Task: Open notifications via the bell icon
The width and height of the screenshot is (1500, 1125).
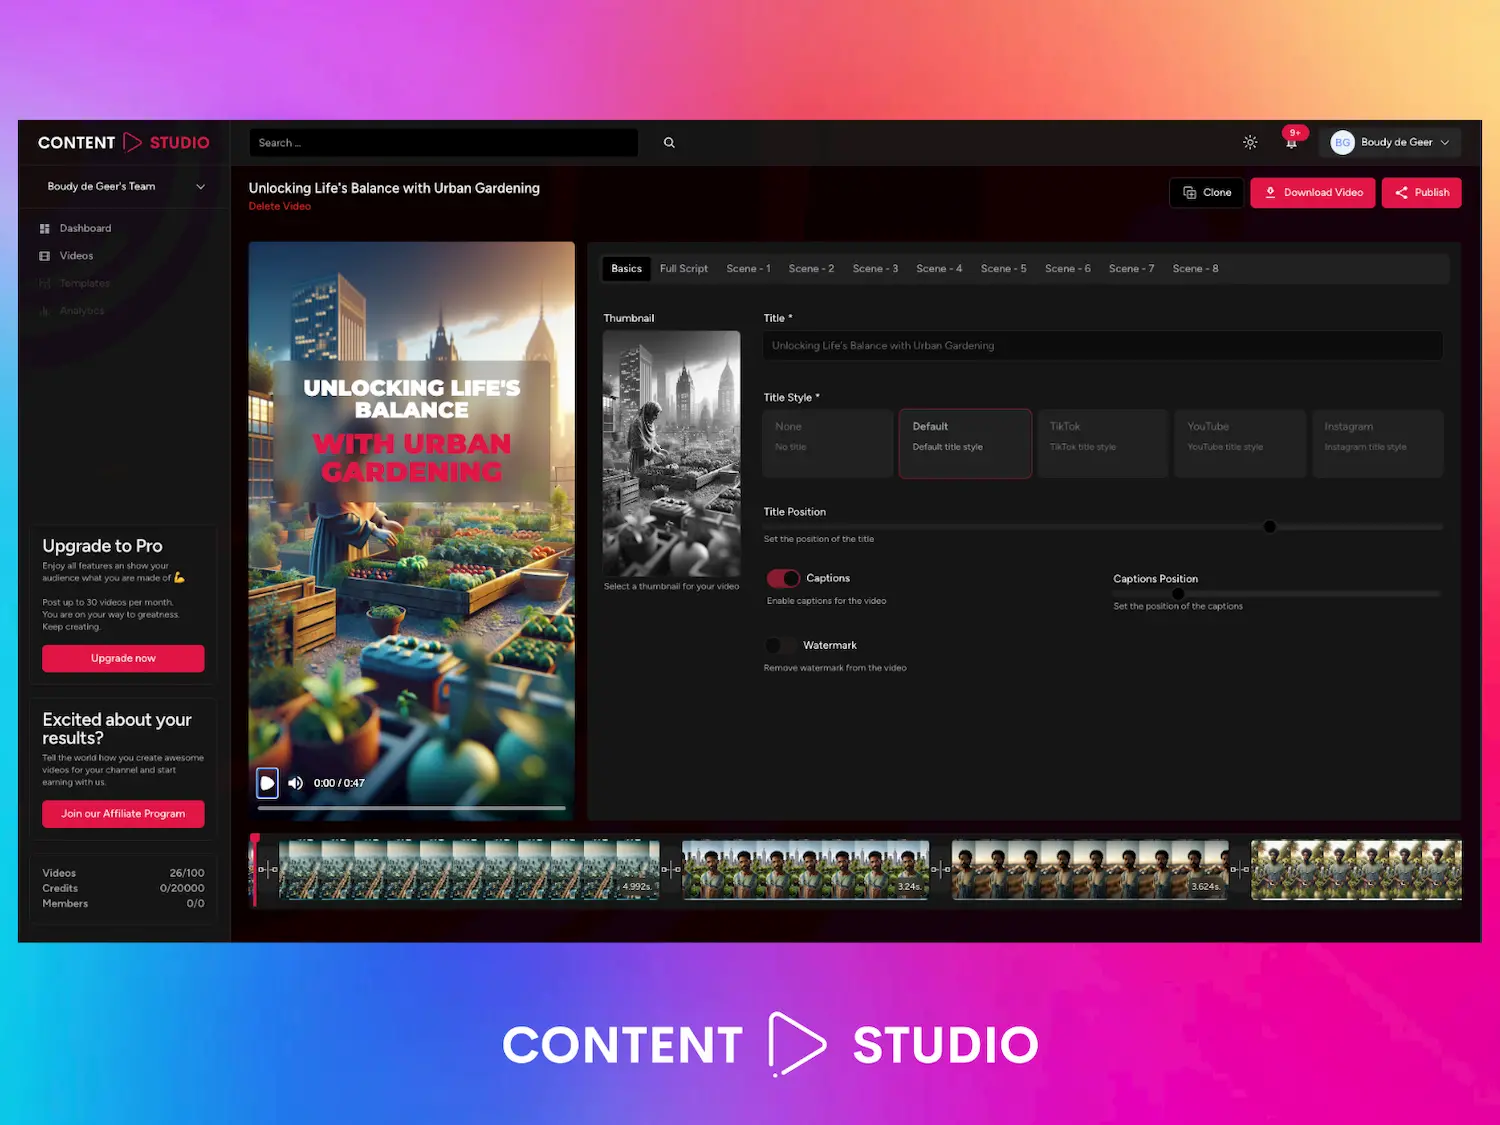Action: 1292,143
